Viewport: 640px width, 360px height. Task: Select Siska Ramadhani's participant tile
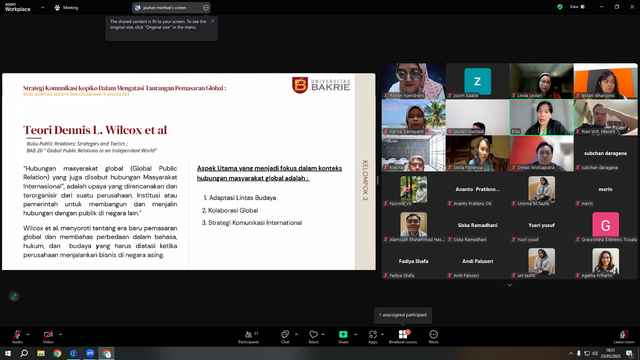(478, 225)
